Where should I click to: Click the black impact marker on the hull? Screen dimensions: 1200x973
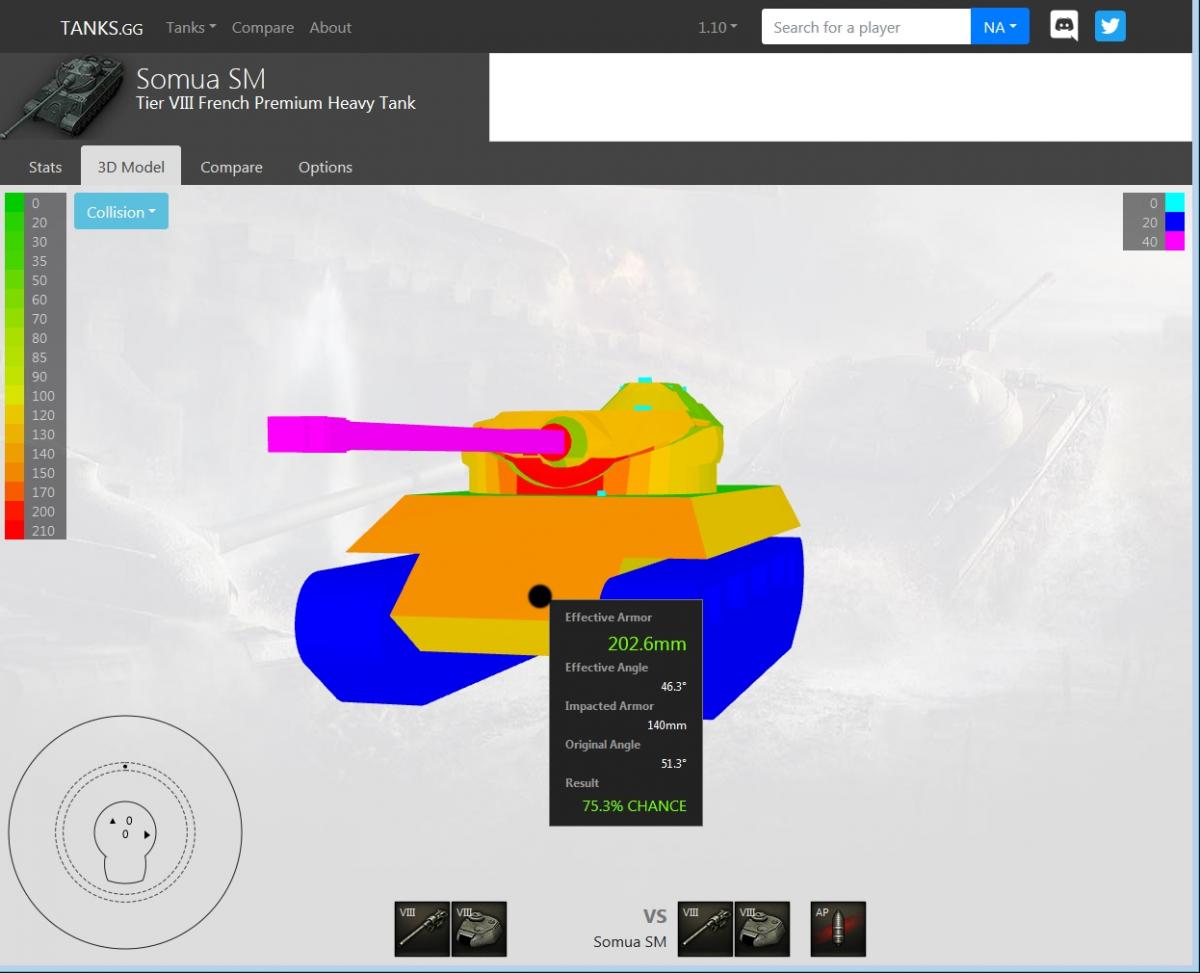[x=539, y=597]
